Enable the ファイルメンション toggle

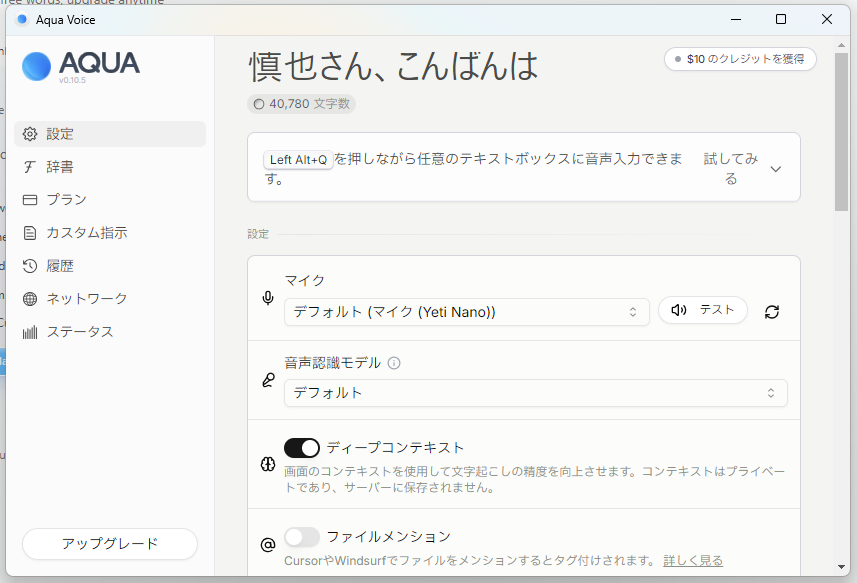302,537
